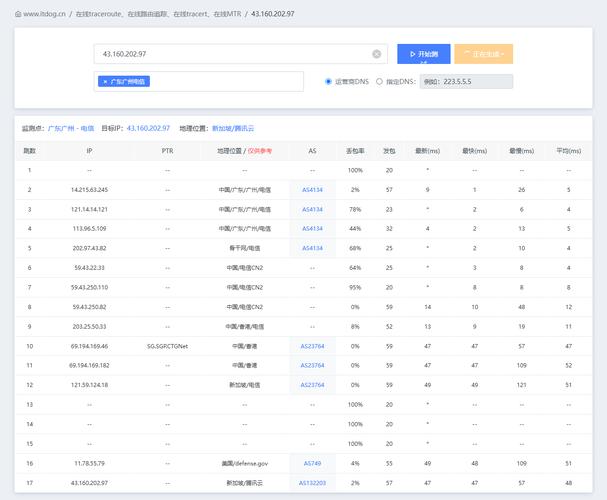Select IP cell 69.194.169.46
Image resolution: width=607 pixels, height=500 pixels.
click(89, 346)
